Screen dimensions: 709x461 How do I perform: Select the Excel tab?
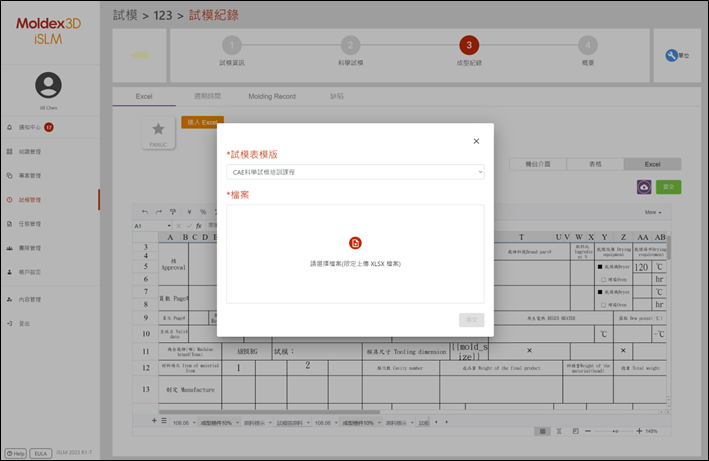click(144, 96)
